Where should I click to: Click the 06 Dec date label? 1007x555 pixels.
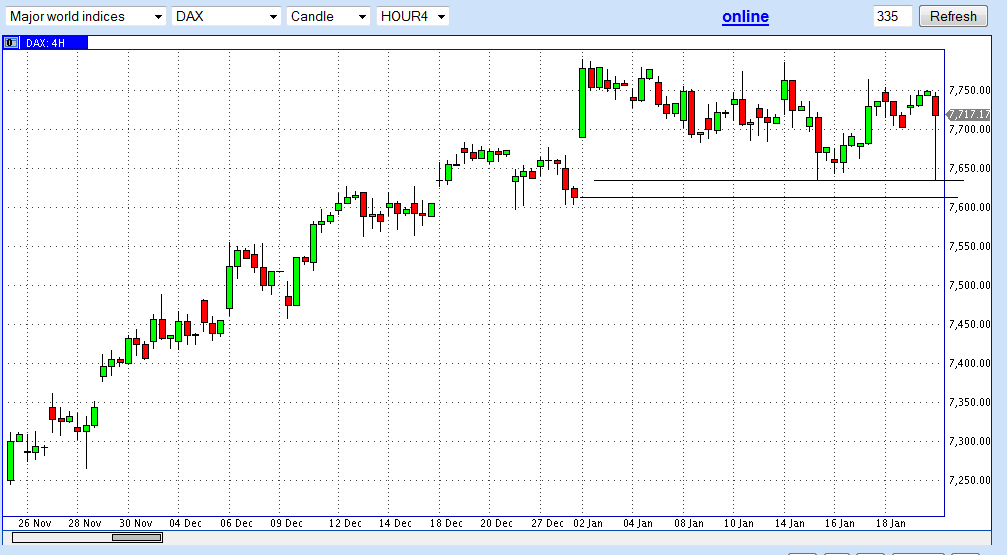[236, 523]
